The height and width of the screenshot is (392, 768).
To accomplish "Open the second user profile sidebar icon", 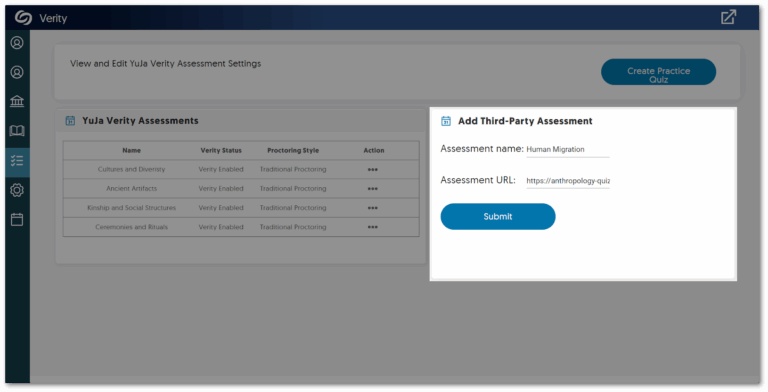I will (x=17, y=72).
